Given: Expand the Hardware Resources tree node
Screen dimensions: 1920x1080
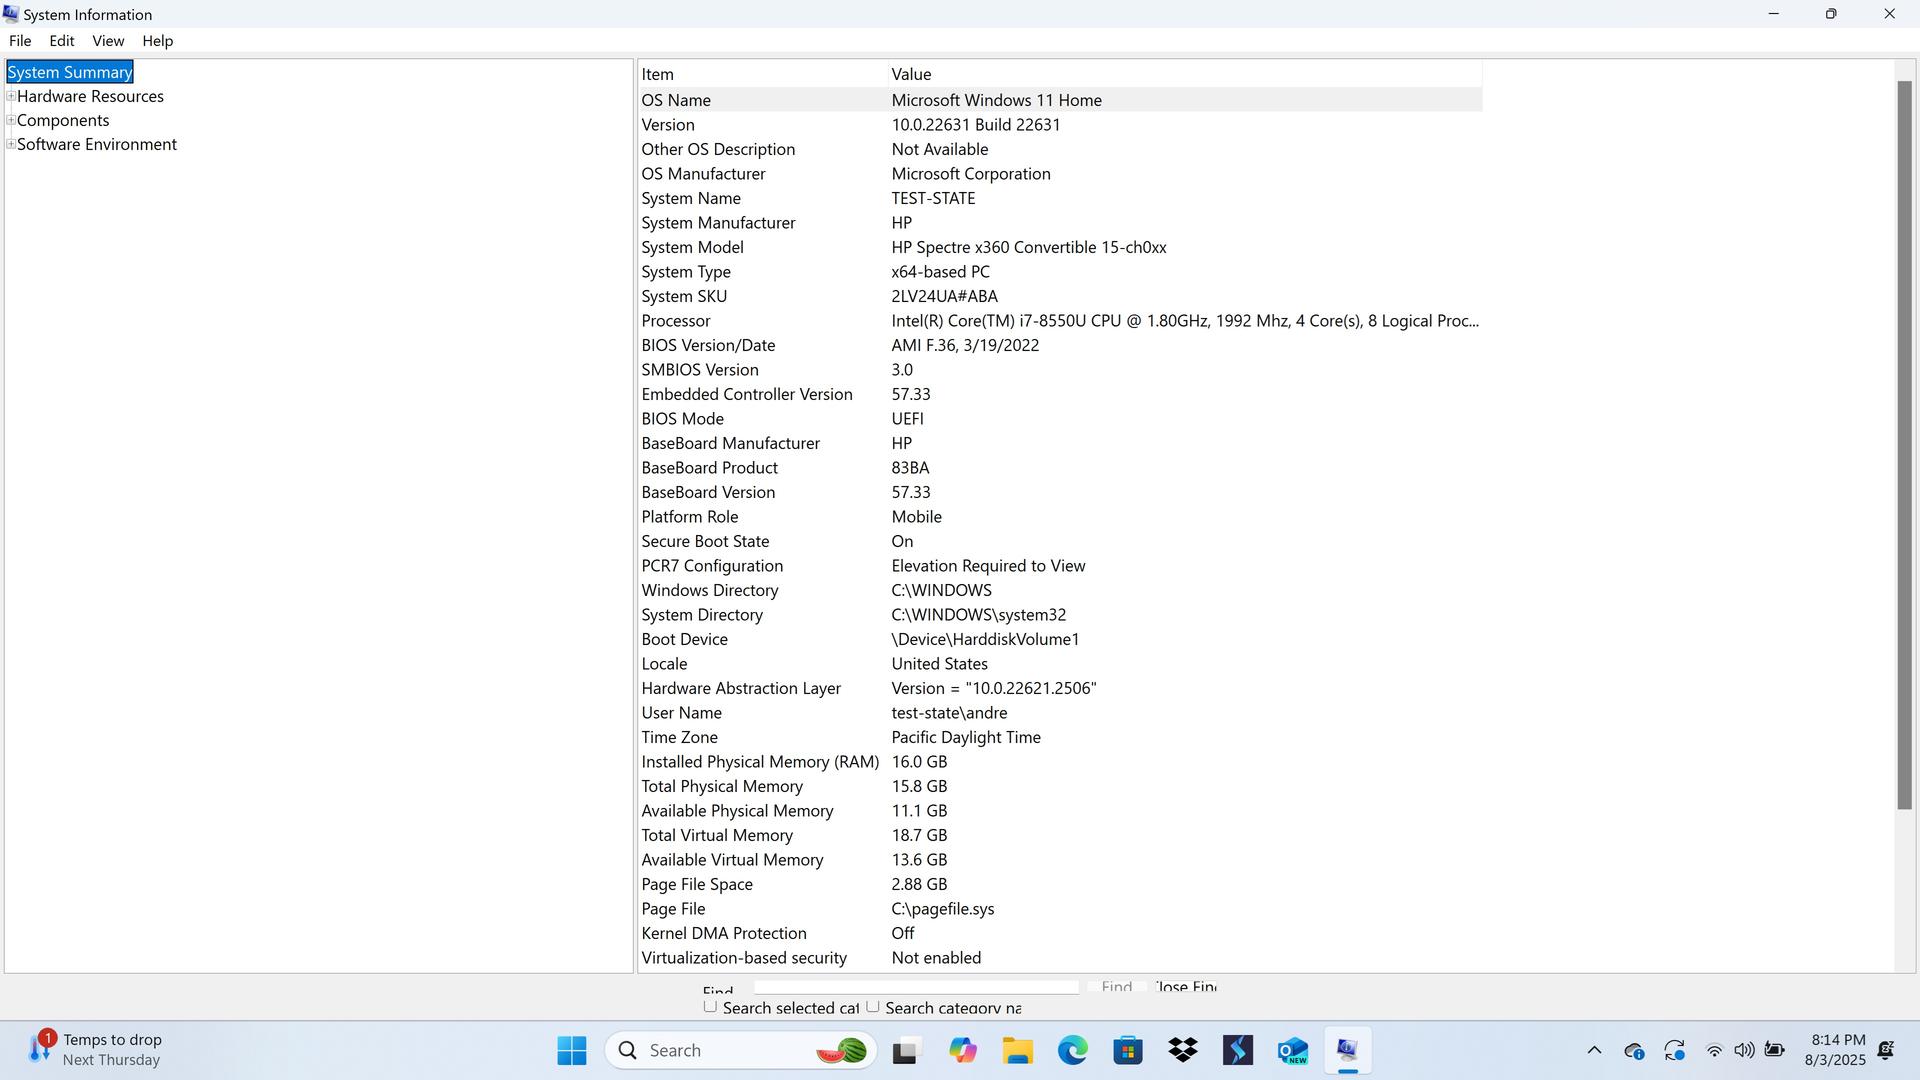Looking at the screenshot, I should pyautogui.click(x=11, y=96).
